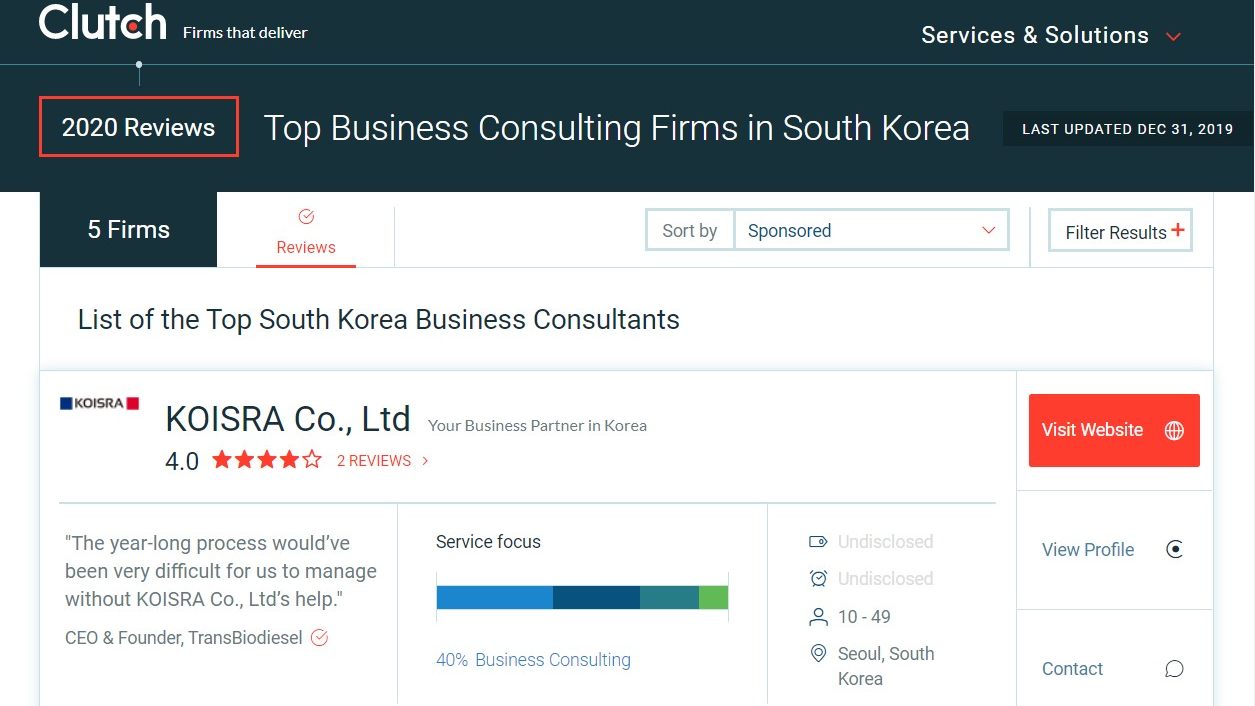The image size is (1255, 706).
Task: Click the verified checkmark beside TransBiodiesel
Action: pyautogui.click(x=320, y=637)
